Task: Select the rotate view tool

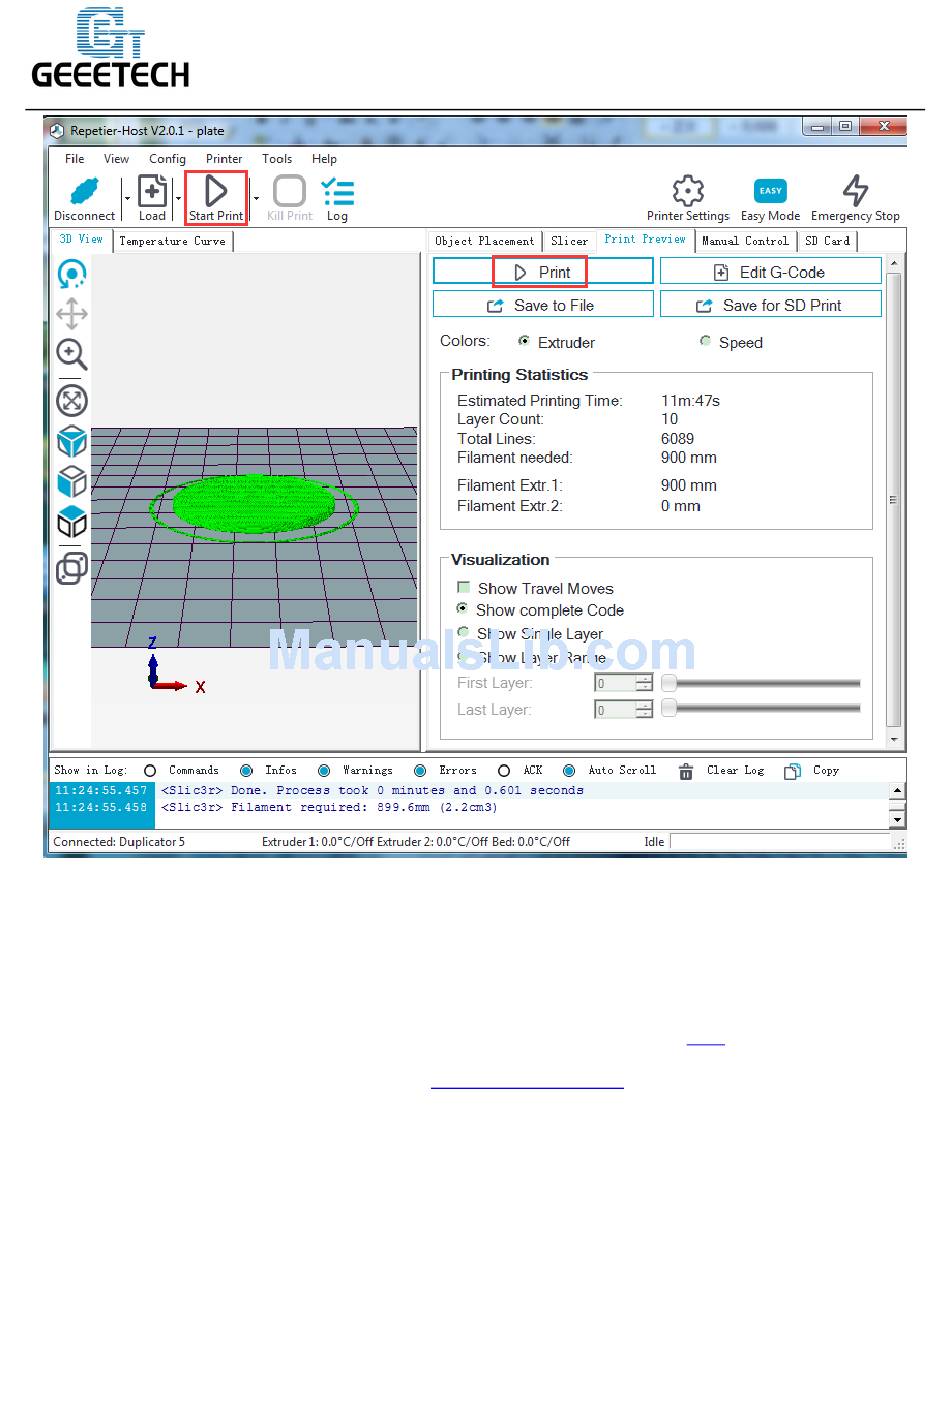Action: click(x=72, y=273)
